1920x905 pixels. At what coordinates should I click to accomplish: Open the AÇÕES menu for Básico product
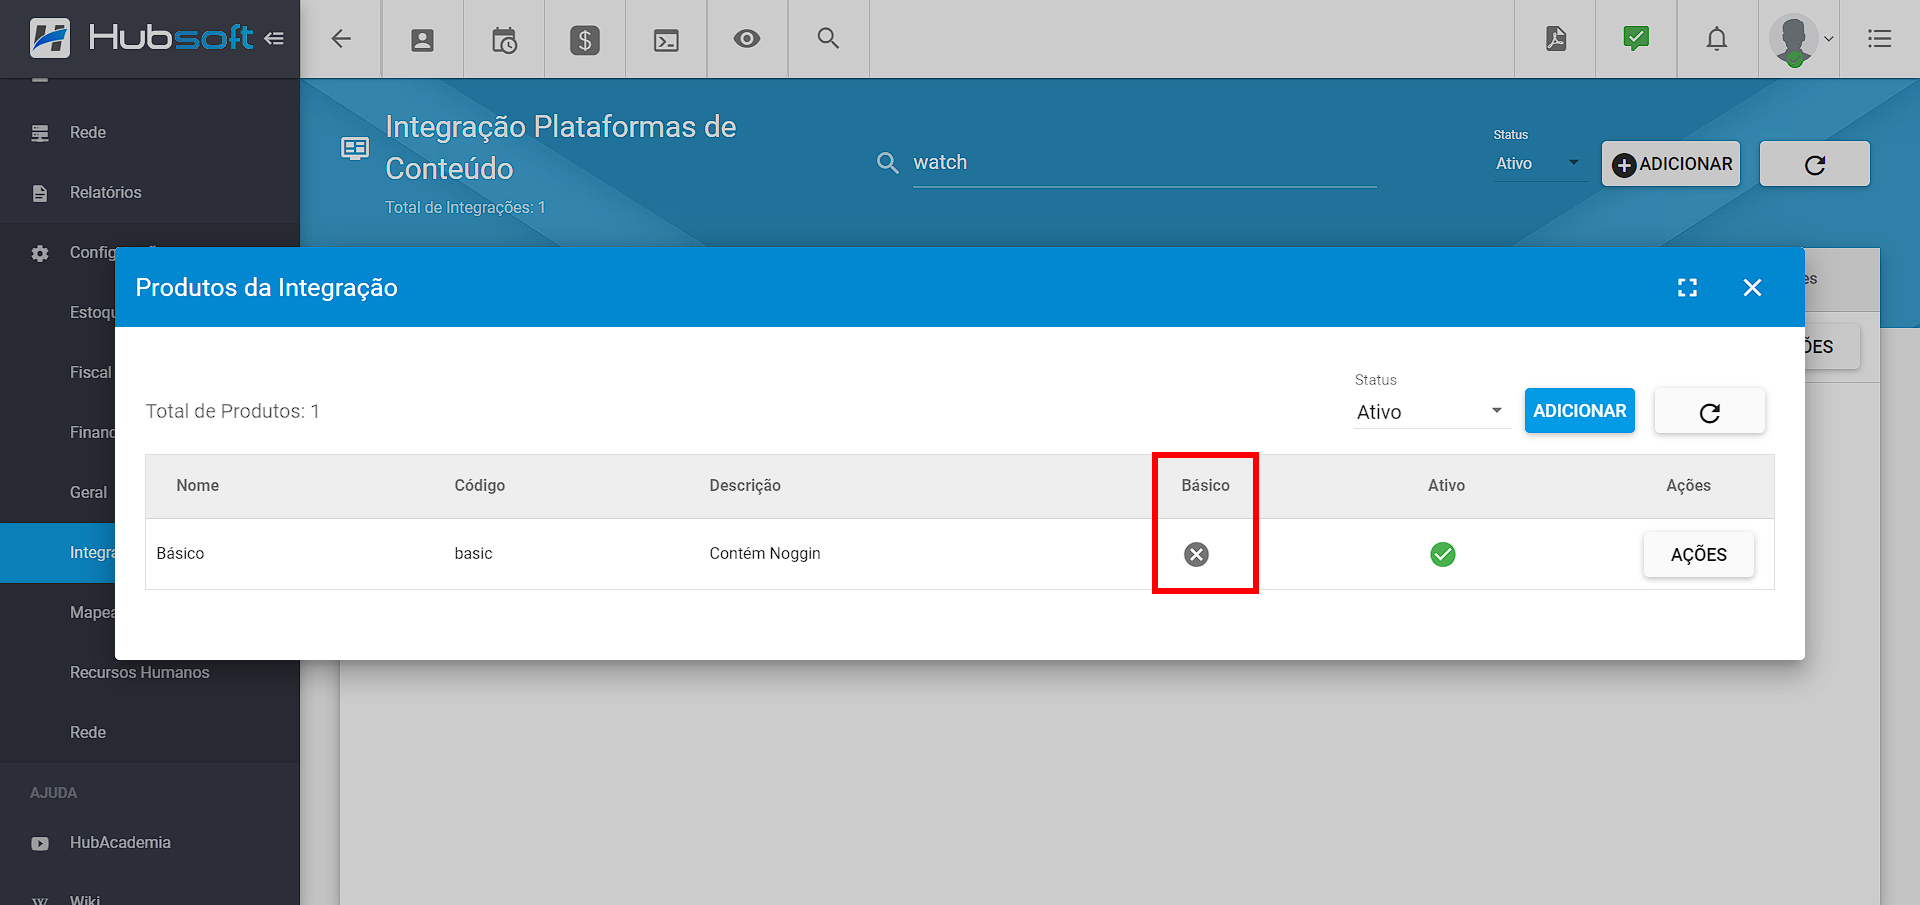coord(1698,555)
